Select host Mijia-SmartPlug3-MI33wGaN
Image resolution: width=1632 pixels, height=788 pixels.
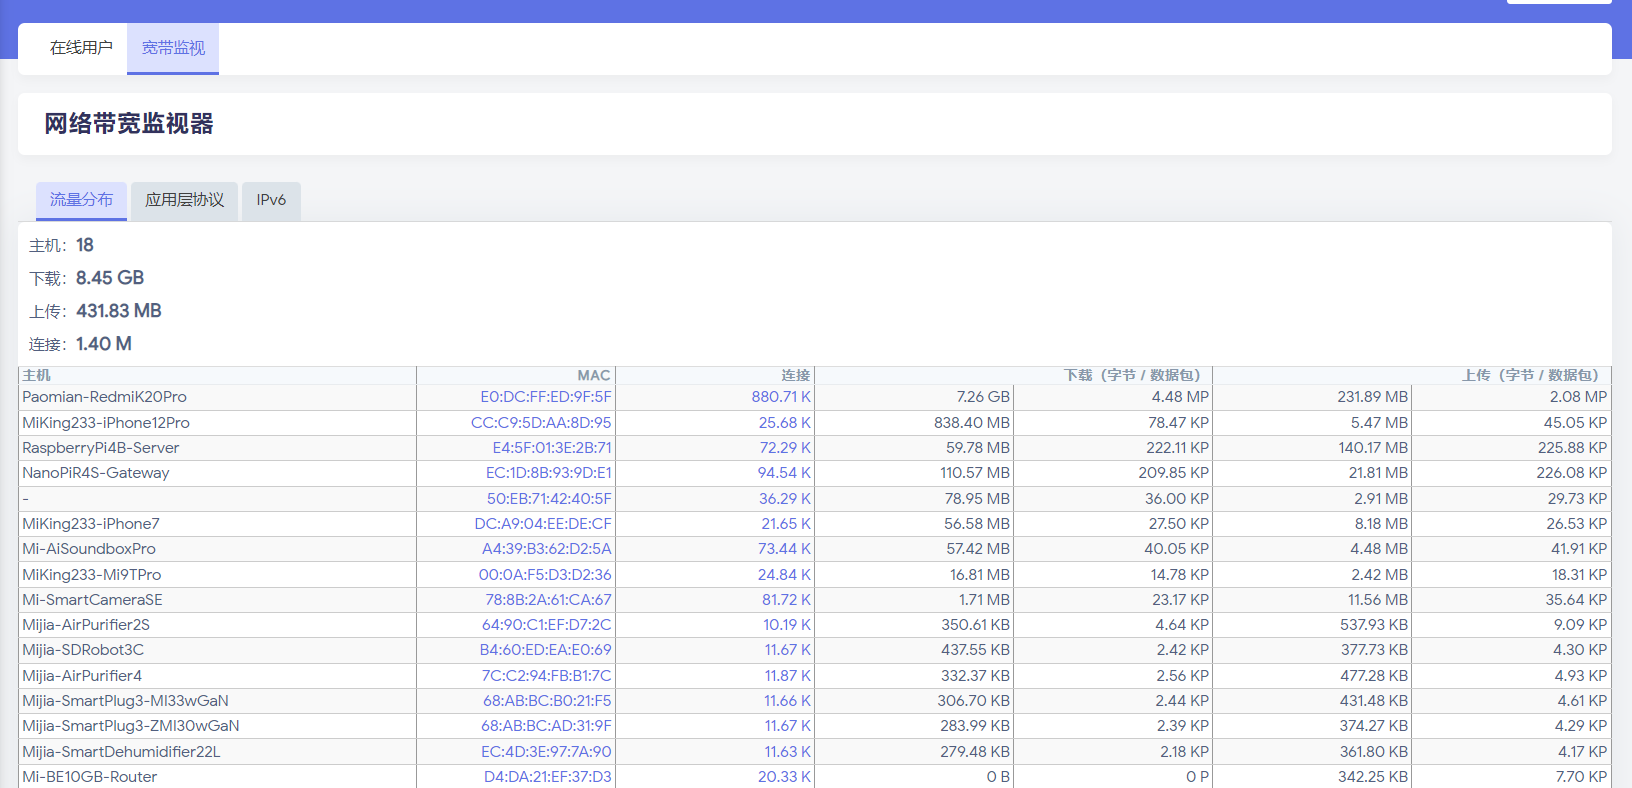(126, 701)
